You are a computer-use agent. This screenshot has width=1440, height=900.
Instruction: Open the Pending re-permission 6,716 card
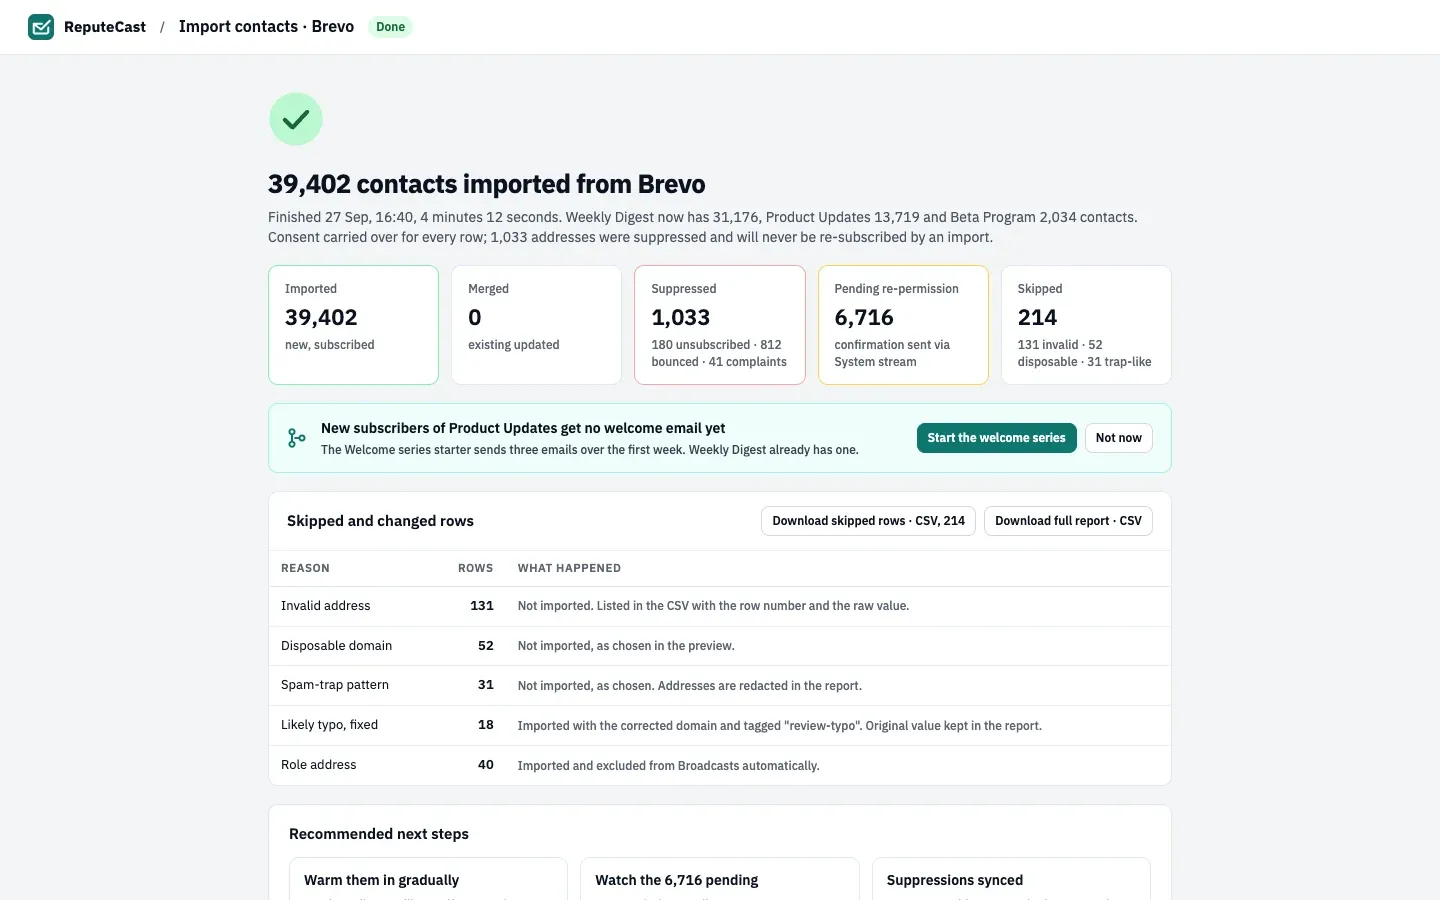point(903,325)
